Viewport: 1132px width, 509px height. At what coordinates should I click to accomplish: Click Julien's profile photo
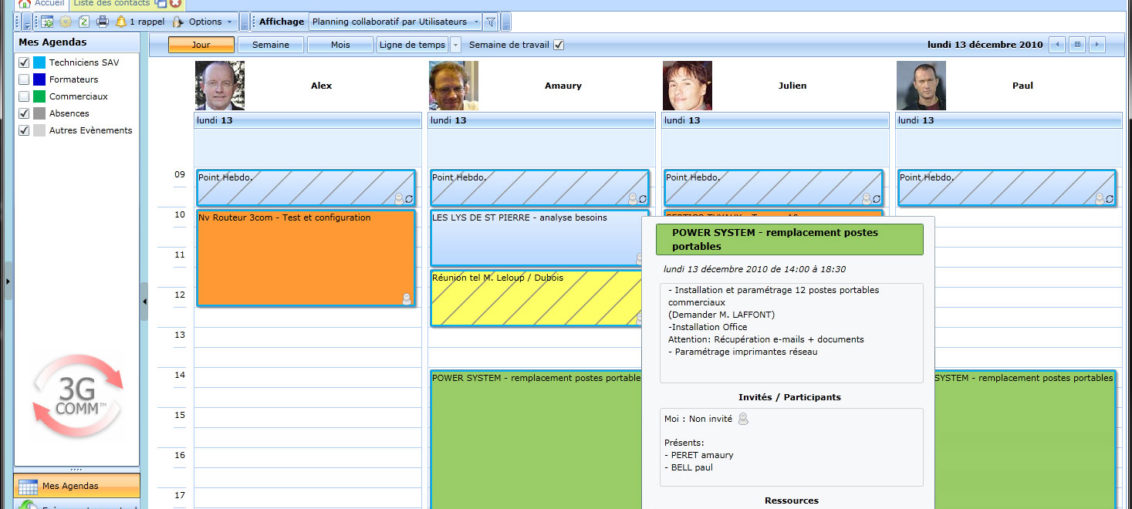click(x=687, y=85)
